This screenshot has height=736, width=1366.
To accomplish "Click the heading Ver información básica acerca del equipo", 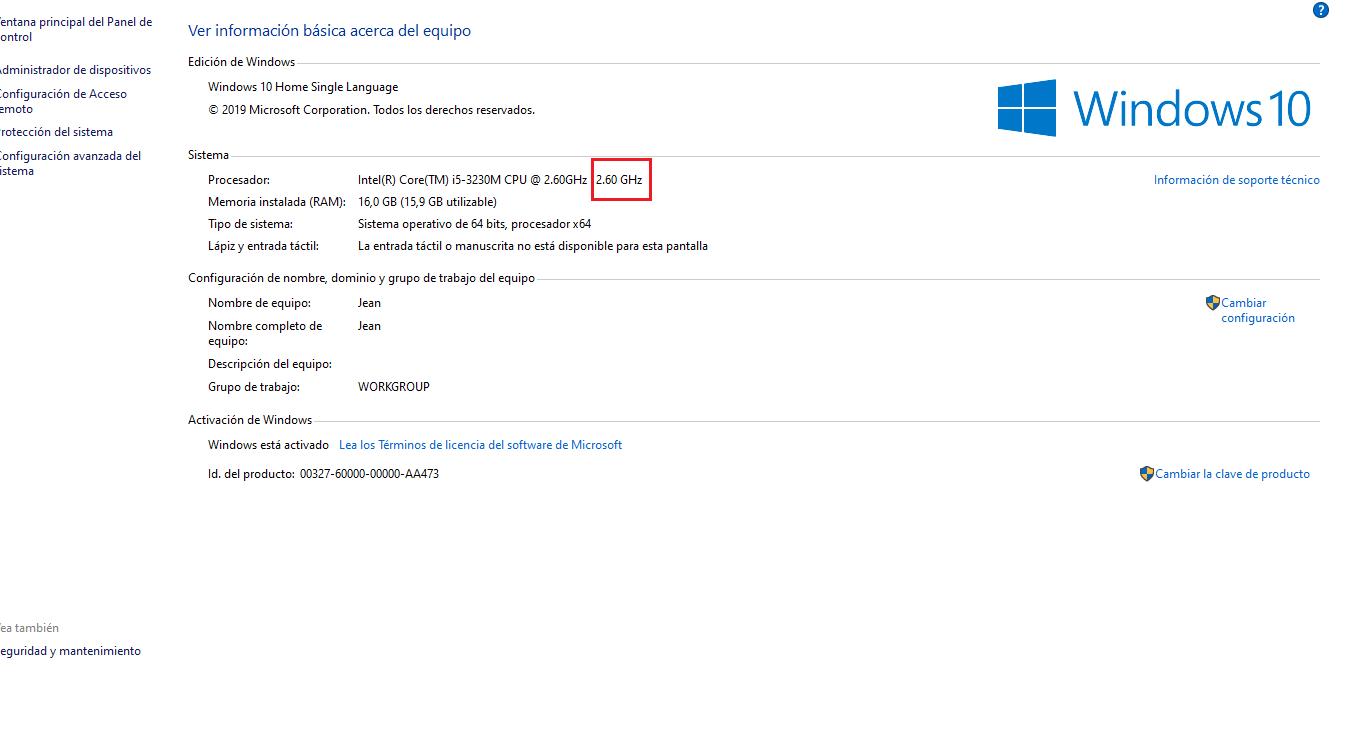I will [329, 31].
